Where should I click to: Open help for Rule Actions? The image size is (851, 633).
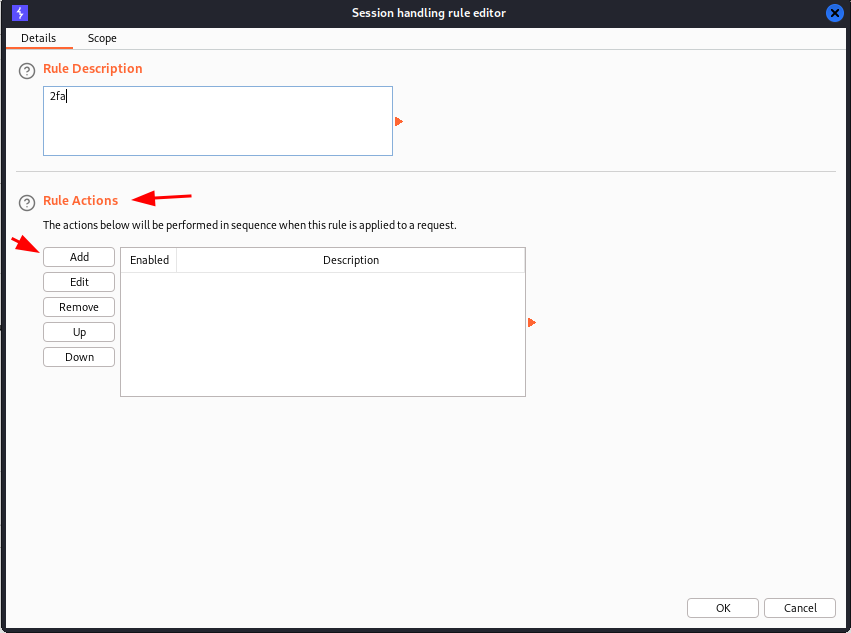coord(27,202)
